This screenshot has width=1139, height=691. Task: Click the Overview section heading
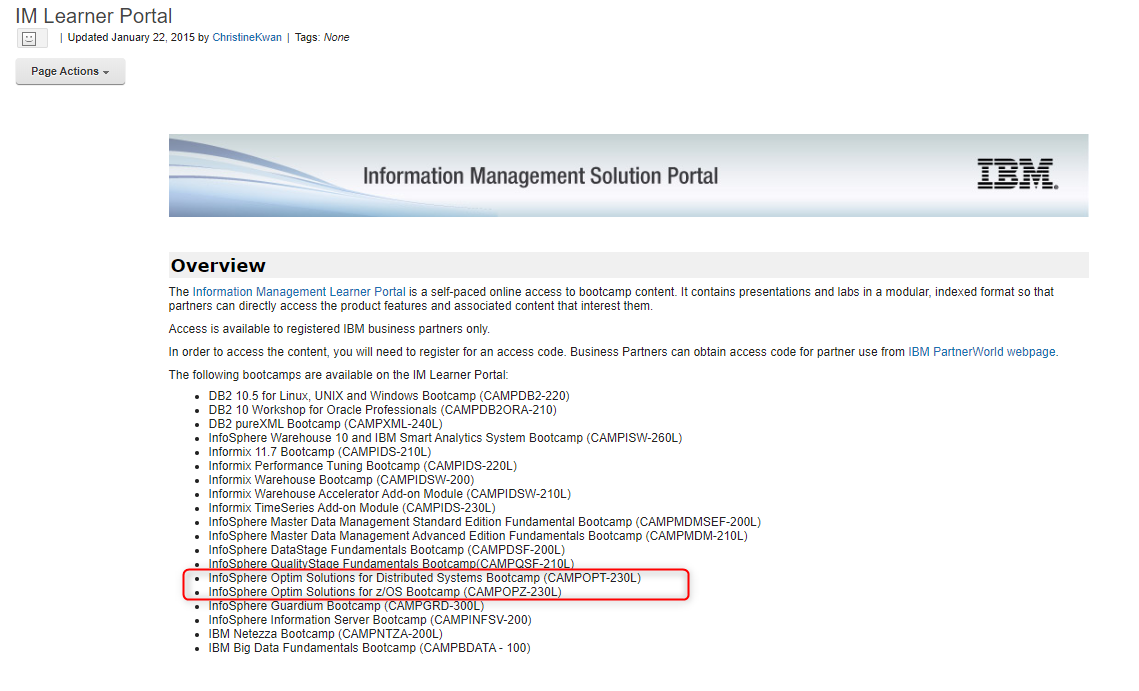[x=218, y=265]
